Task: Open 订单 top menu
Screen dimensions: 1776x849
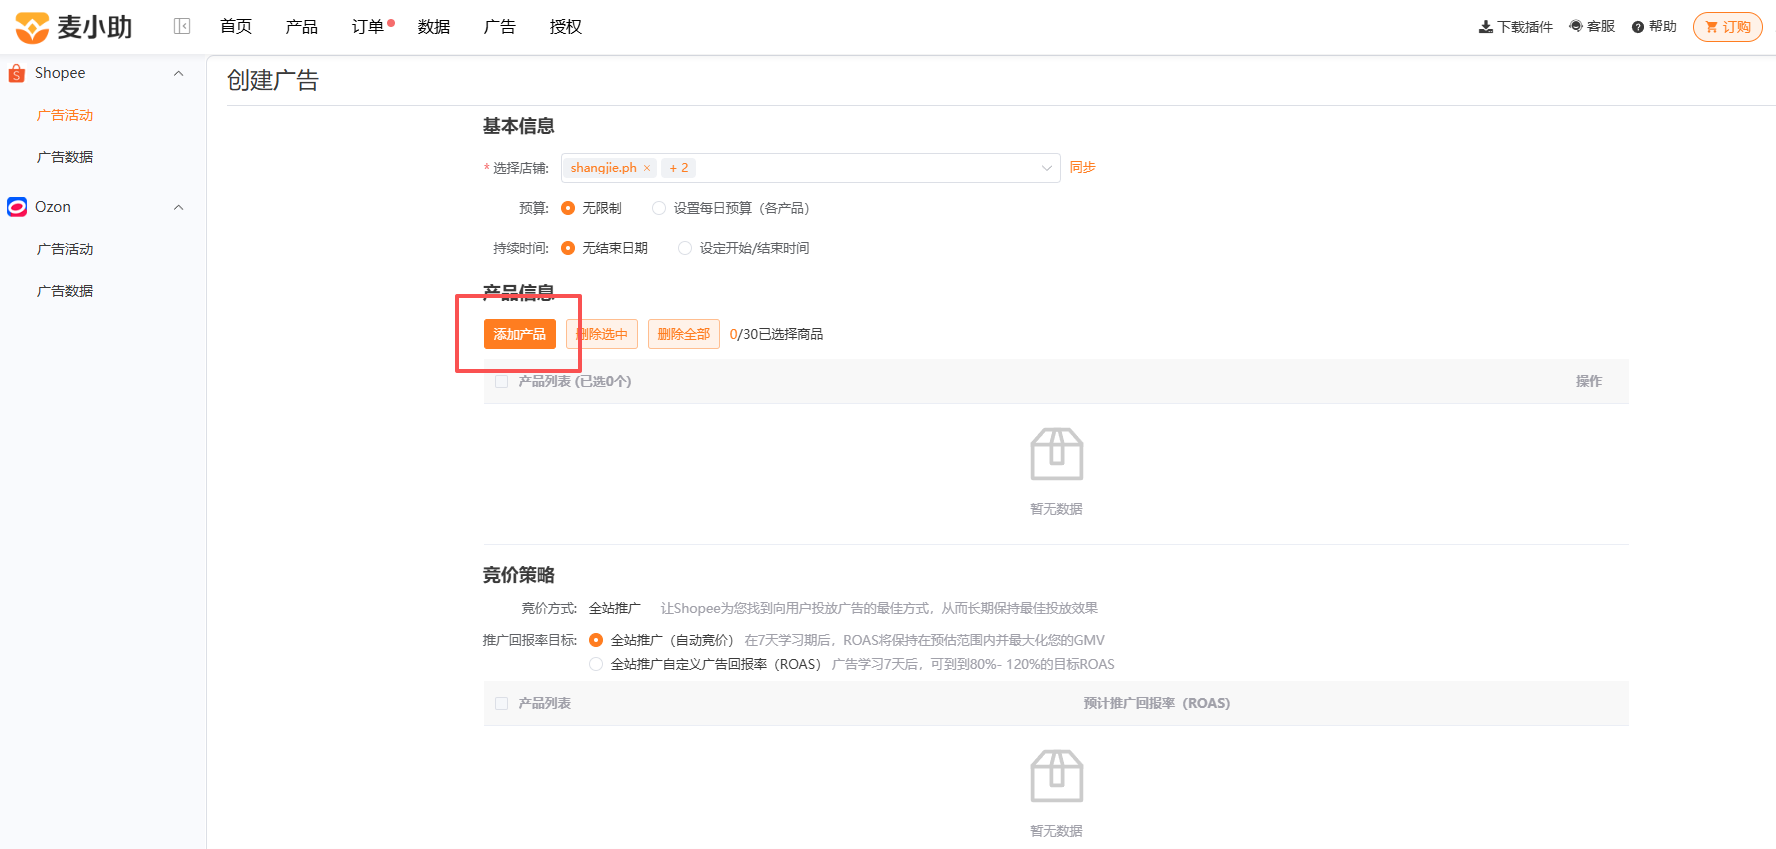Action: pos(368,27)
